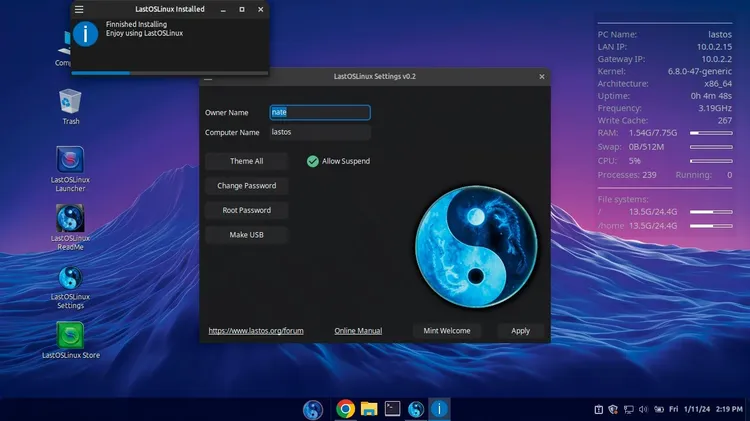Viewport: 750px width, 421px height.
Task: Toggle the Allow Suspend checkbox
Action: [x=313, y=161]
